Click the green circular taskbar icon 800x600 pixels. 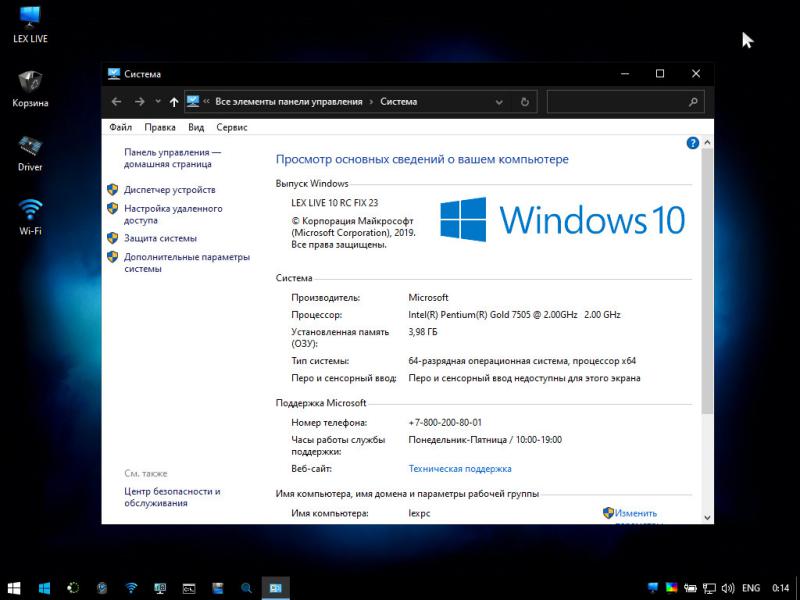tap(73, 588)
